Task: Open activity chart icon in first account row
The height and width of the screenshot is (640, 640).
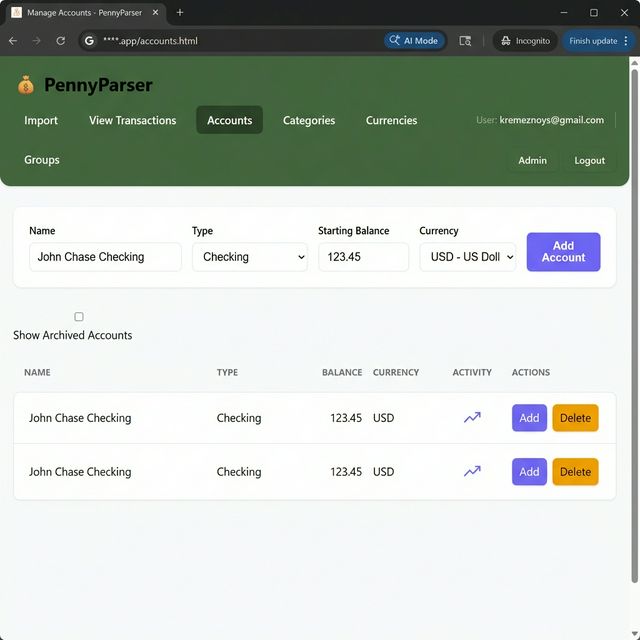Action: (x=472, y=418)
